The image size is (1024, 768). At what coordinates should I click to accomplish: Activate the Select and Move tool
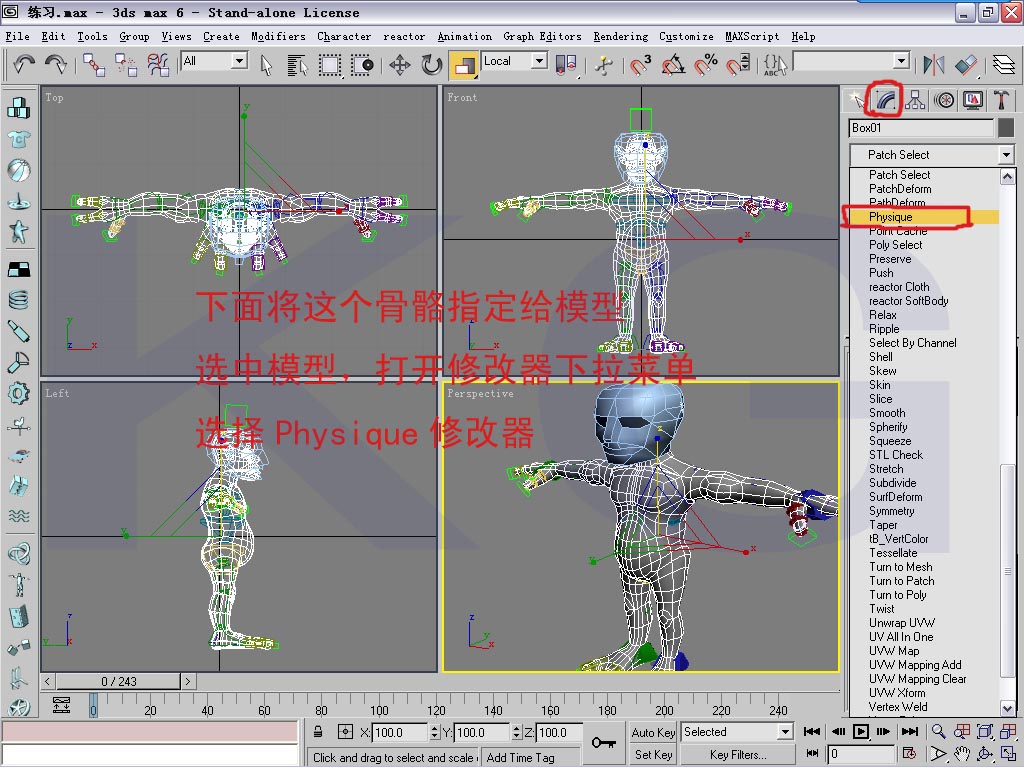click(400, 65)
